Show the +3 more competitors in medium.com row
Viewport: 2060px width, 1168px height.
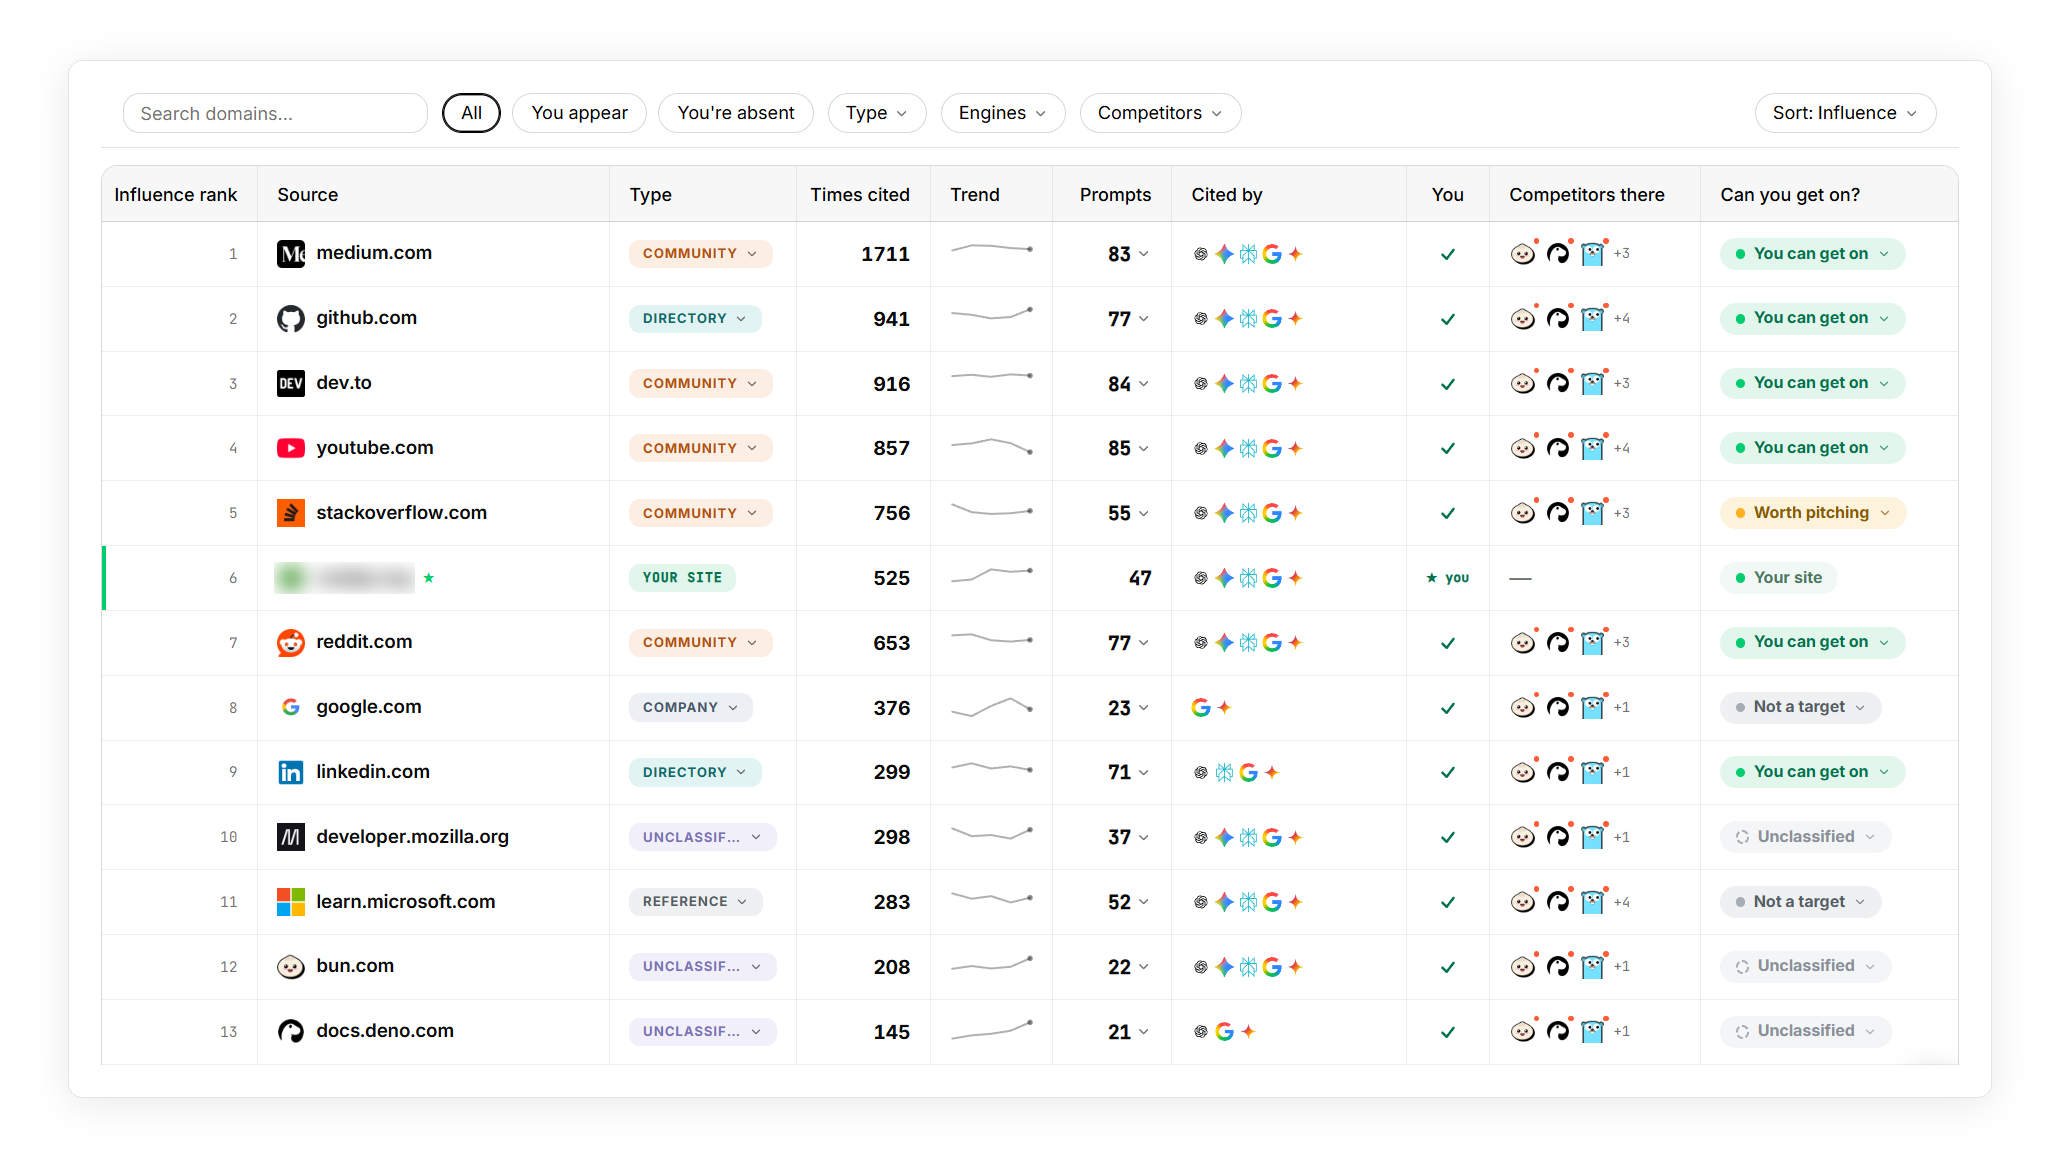click(x=1621, y=254)
